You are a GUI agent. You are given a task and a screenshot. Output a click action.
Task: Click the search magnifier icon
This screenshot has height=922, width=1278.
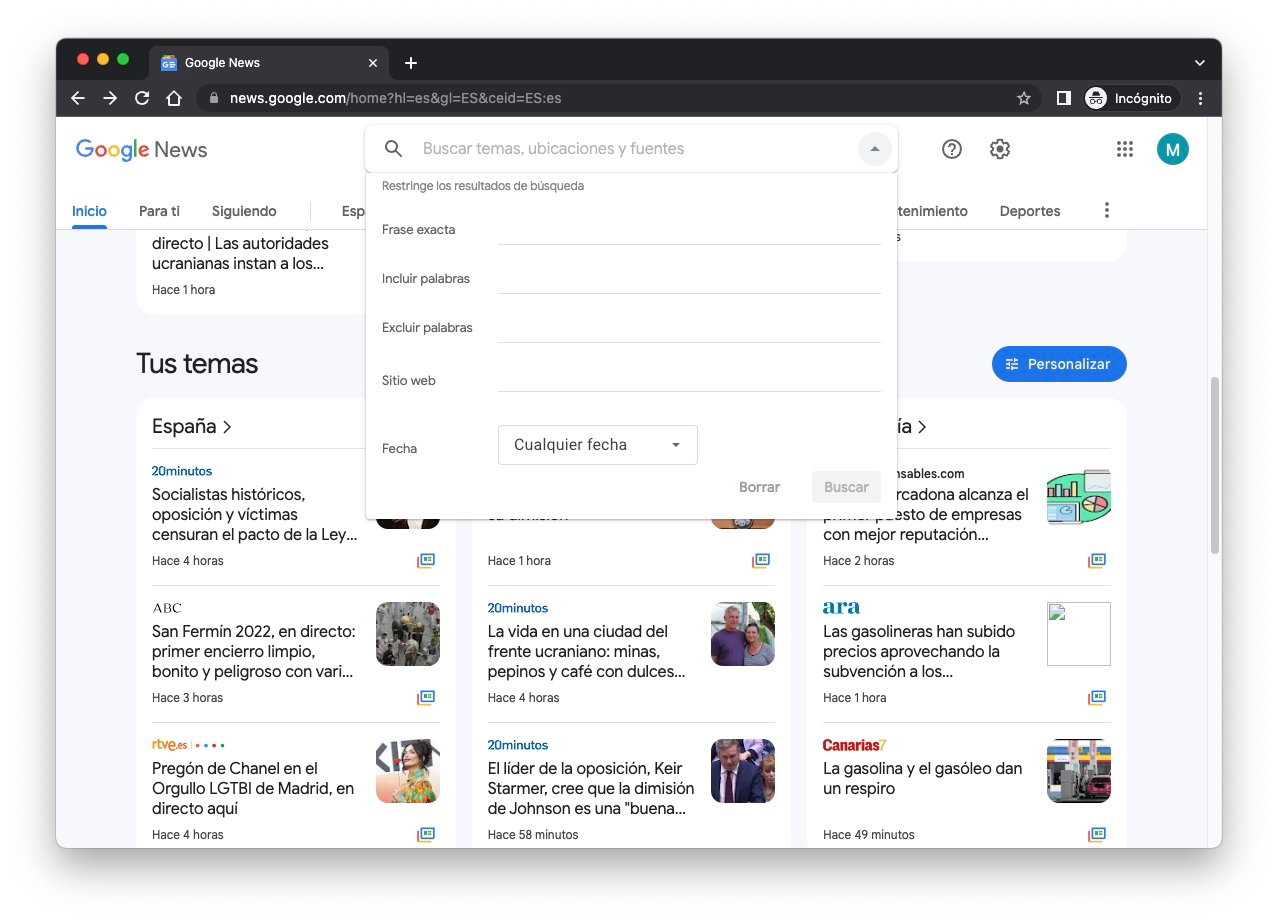pos(393,148)
